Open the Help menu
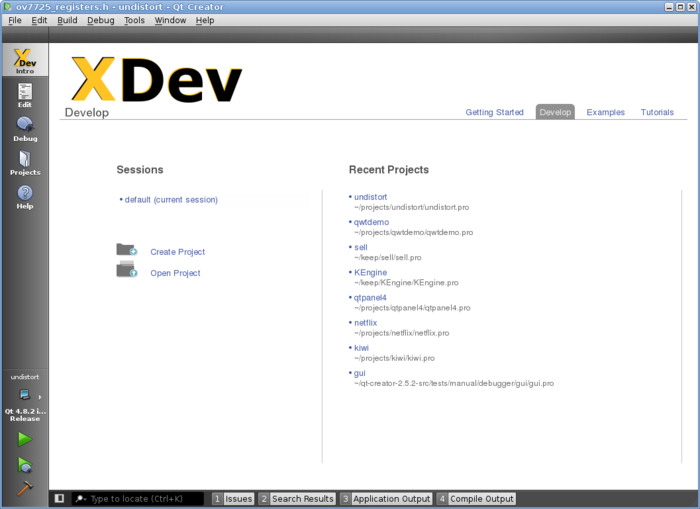 click(x=205, y=20)
